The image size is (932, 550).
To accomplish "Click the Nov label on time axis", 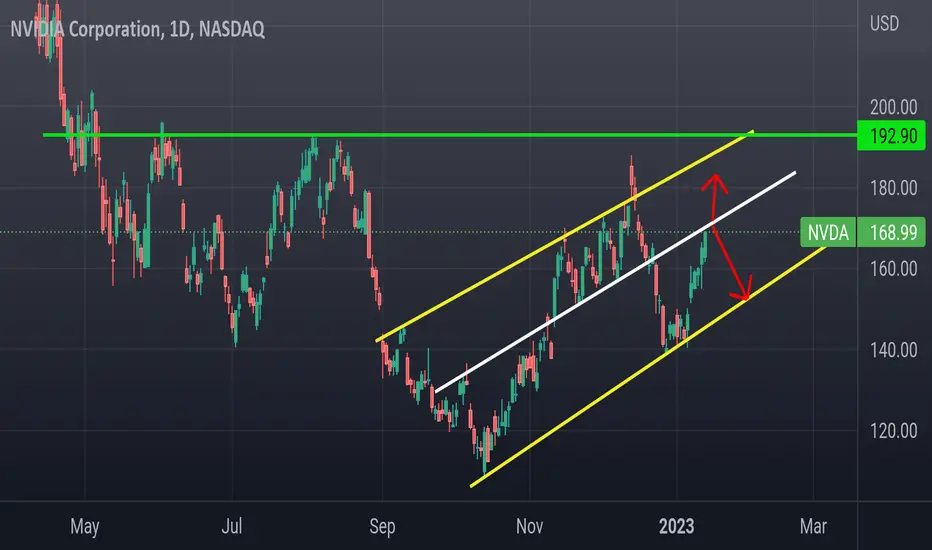I will (530, 526).
